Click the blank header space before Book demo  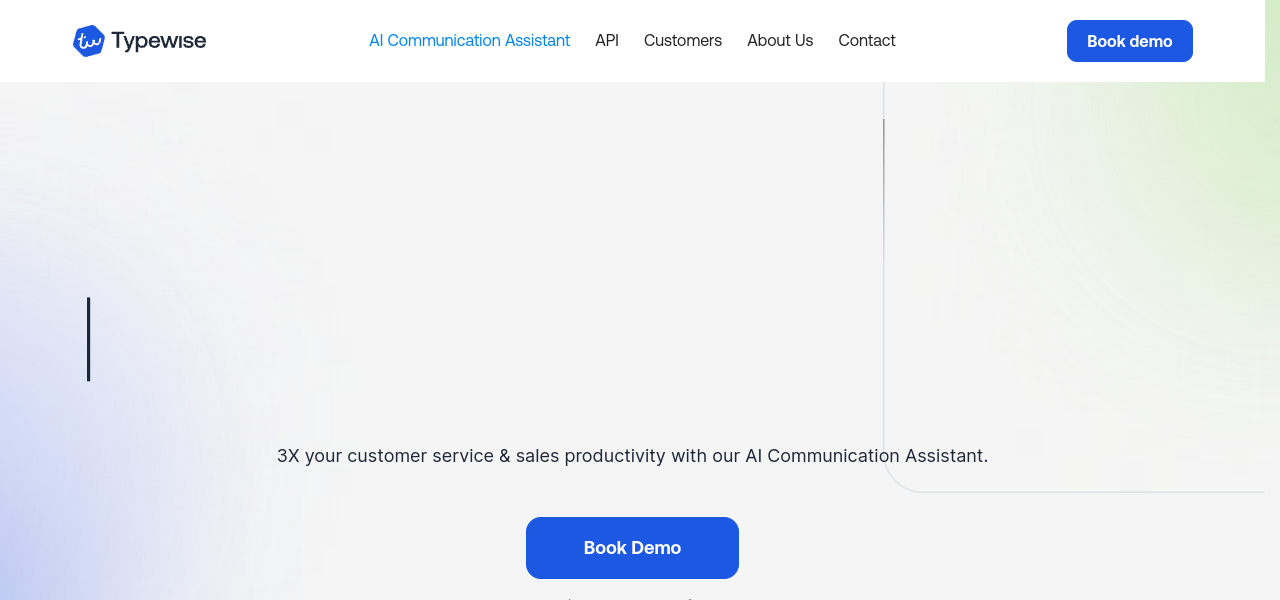pyautogui.click(x=980, y=41)
